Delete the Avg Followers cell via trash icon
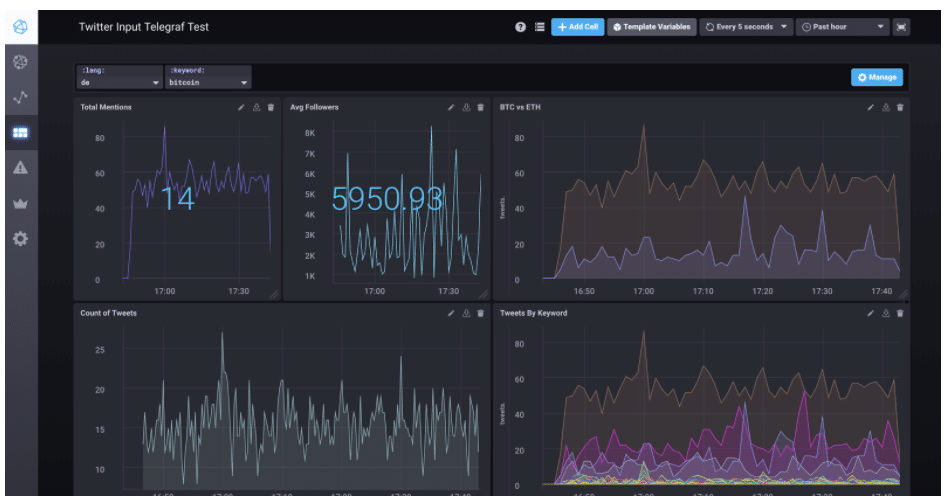944x502 pixels. click(x=480, y=107)
